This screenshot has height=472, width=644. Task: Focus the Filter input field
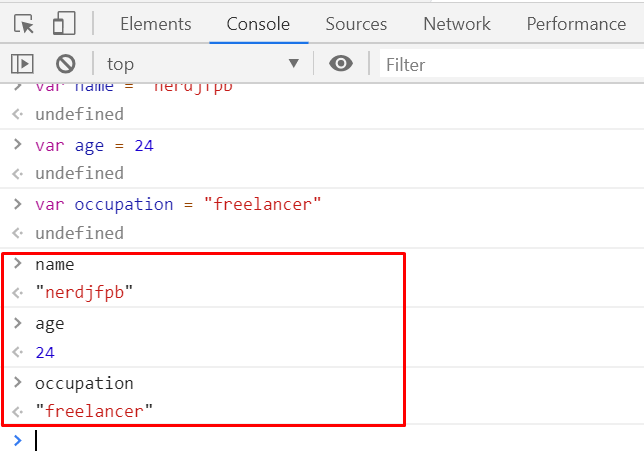click(512, 64)
